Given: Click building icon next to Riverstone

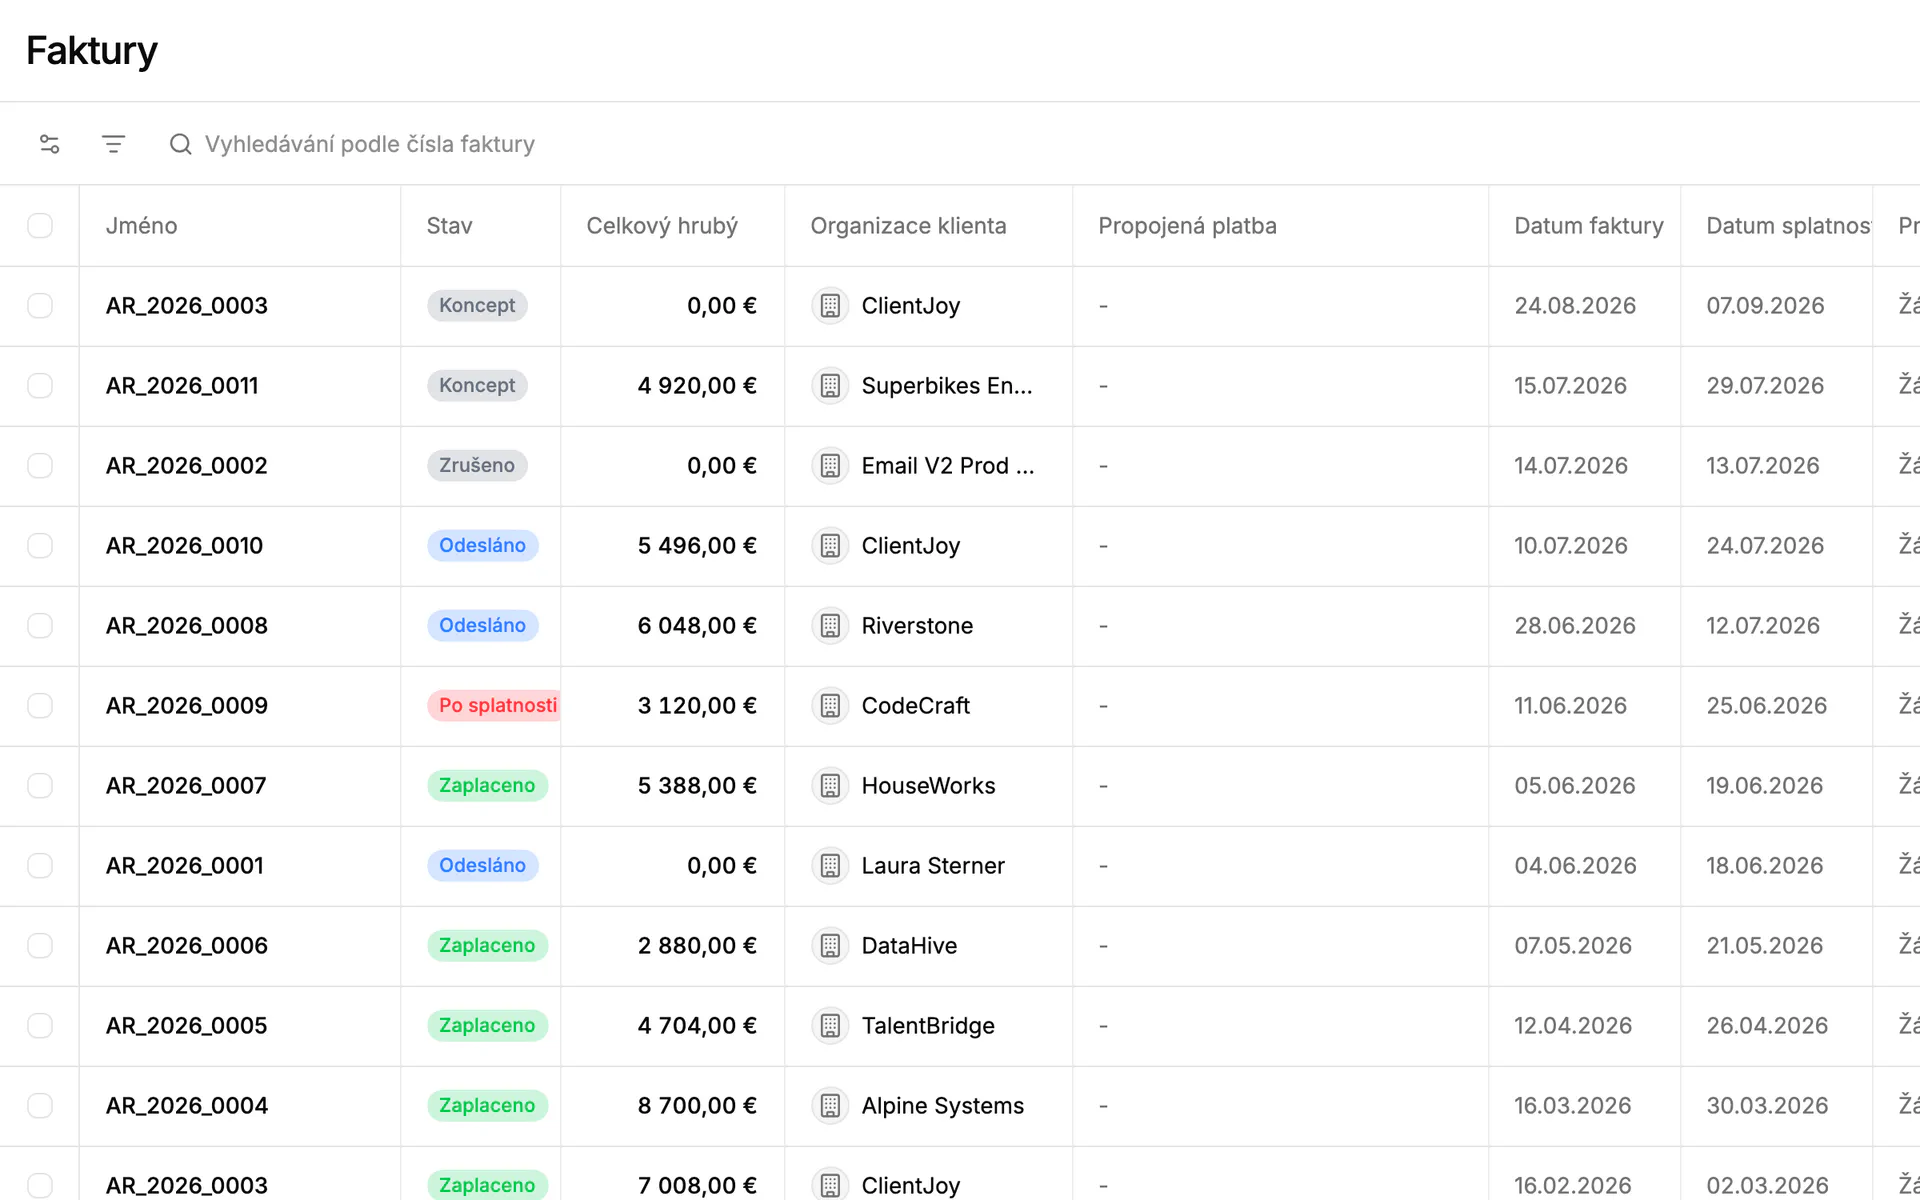Looking at the screenshot, I should [x=830, y=626].
